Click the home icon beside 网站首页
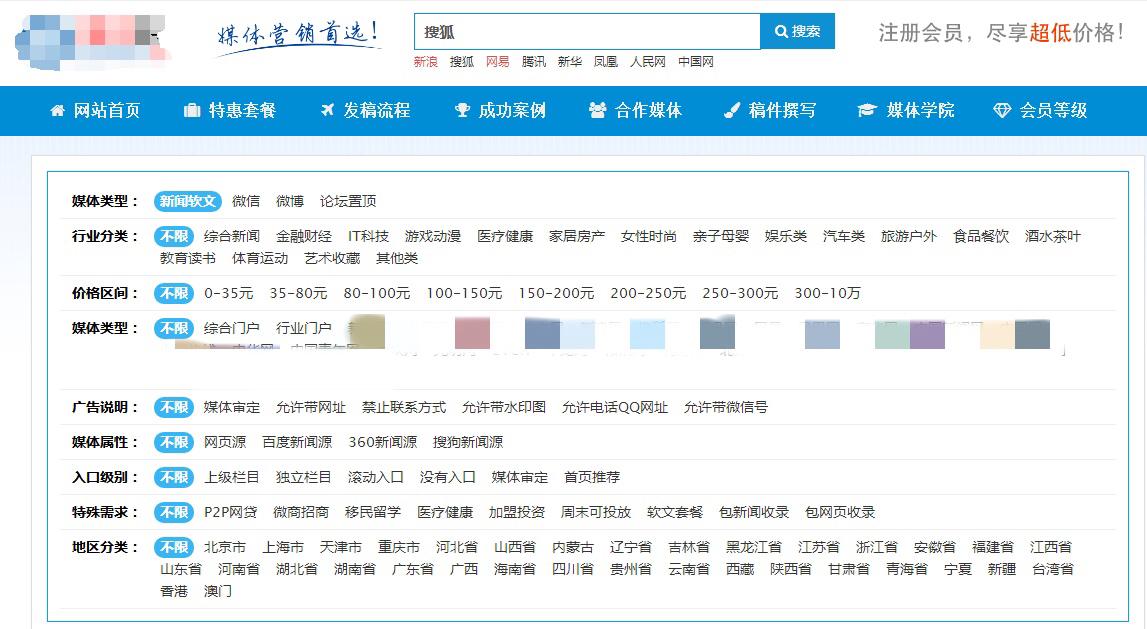The height and width of the screenshot is (629, 1147). 57,111
